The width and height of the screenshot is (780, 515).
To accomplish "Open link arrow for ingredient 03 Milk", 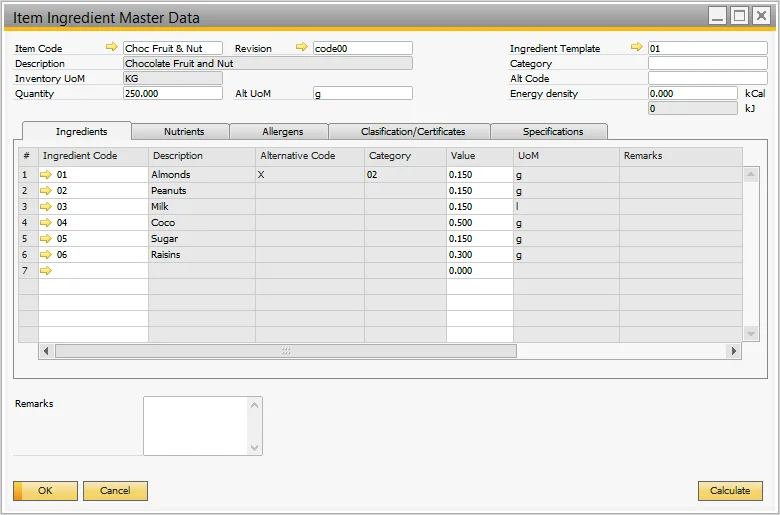I will coord(46,206).
